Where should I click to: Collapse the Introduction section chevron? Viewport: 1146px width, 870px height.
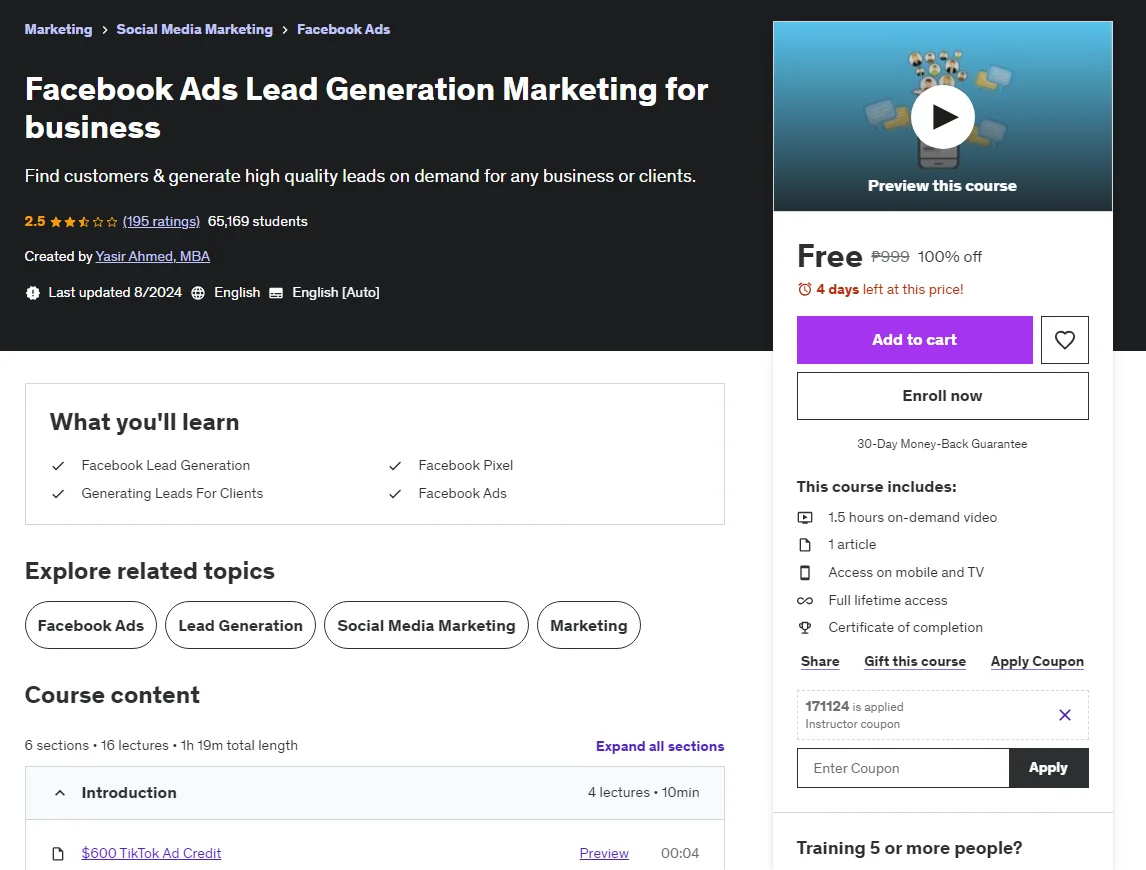pos(60,793)
